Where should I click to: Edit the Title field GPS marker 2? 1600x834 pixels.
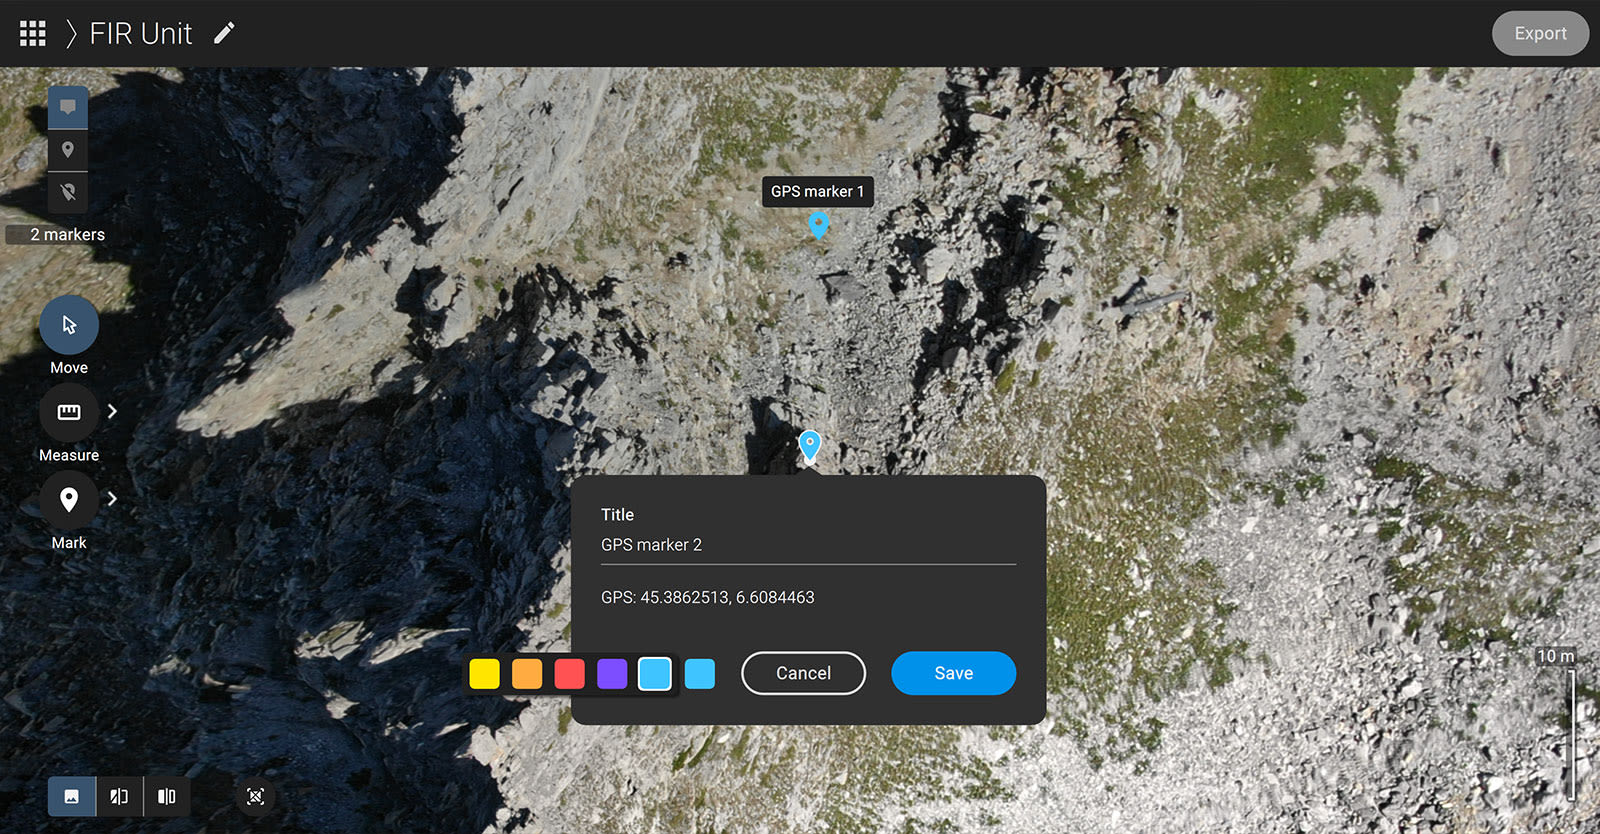pyautogui.click(x=808, y=545)
